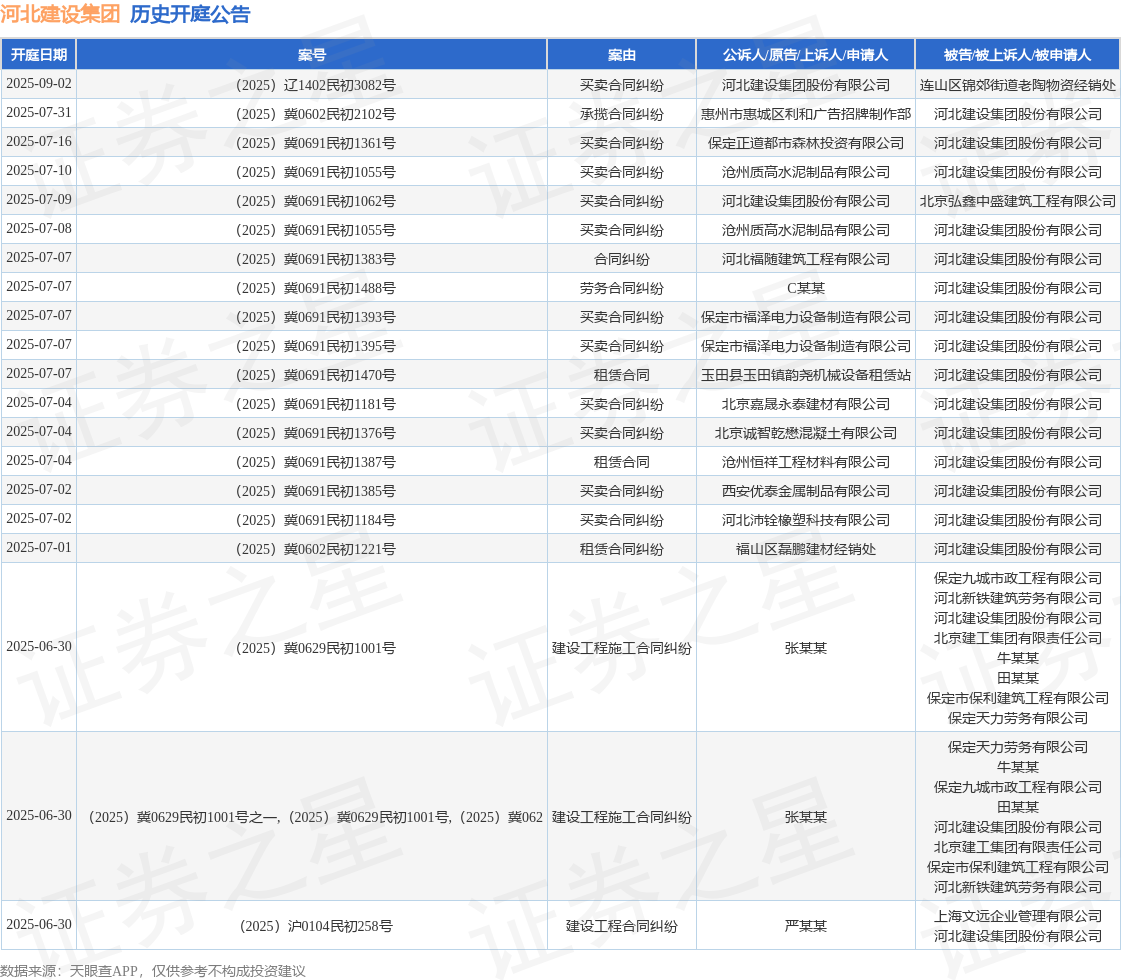The width and height of the screenshot is (1121, 980).
Task: Click plaintiff 玉田县玉田镇韵尧机械设备租赁站
Action: pos(806,375)
